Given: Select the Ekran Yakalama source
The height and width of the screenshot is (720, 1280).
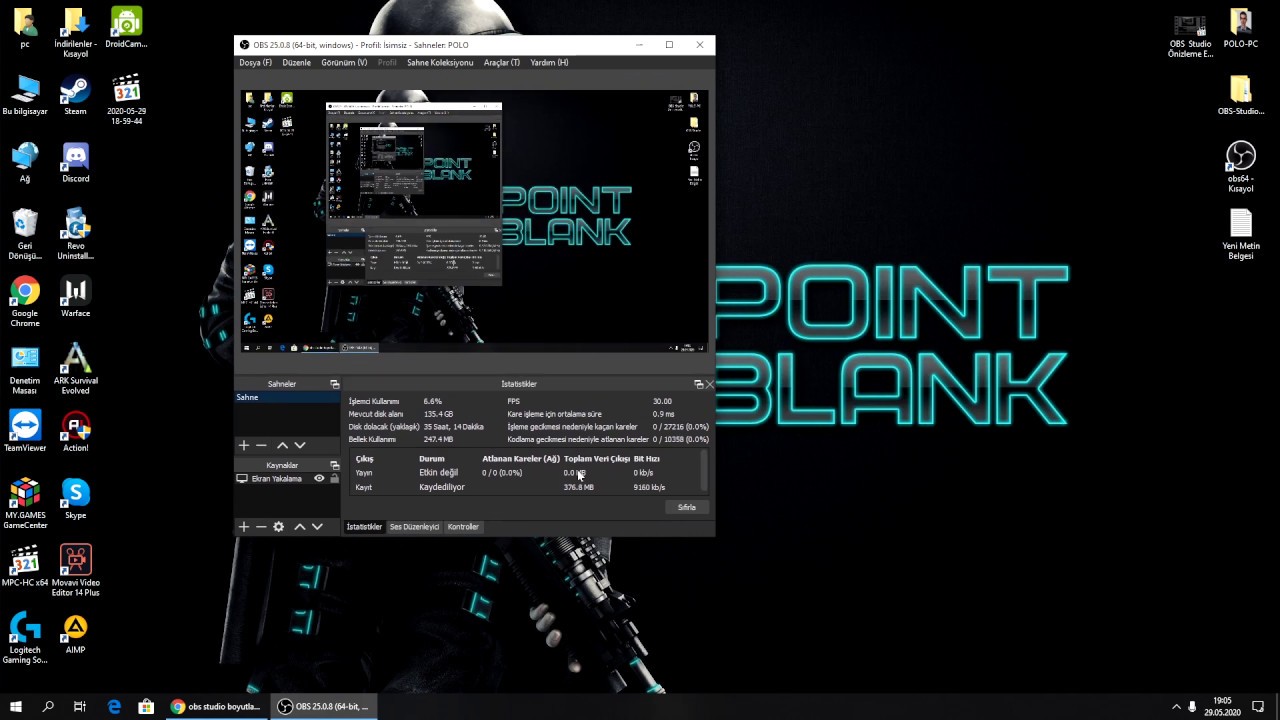Looking at the screenshot, I should click(x=275, y=479).
